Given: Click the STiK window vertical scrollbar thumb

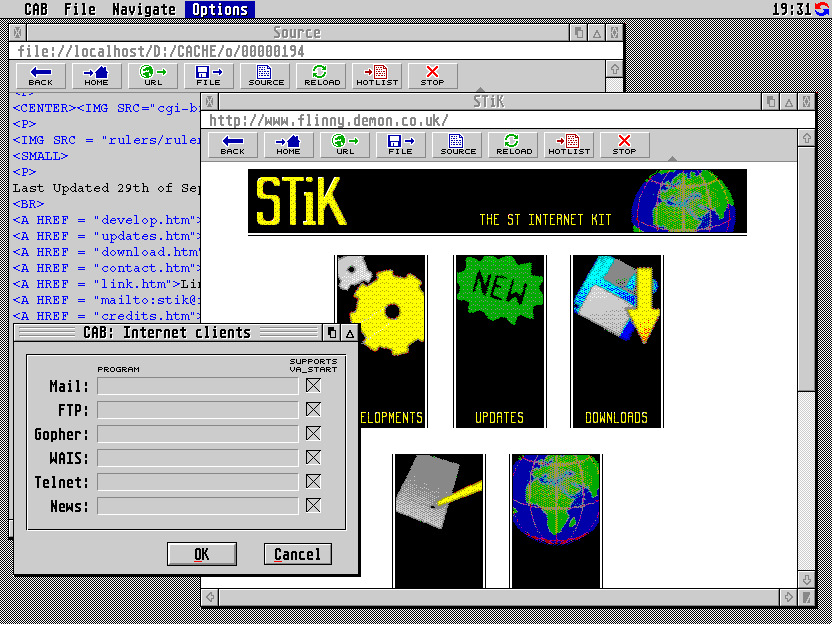Looking at the screenshot, I should (x=807, y=270).
